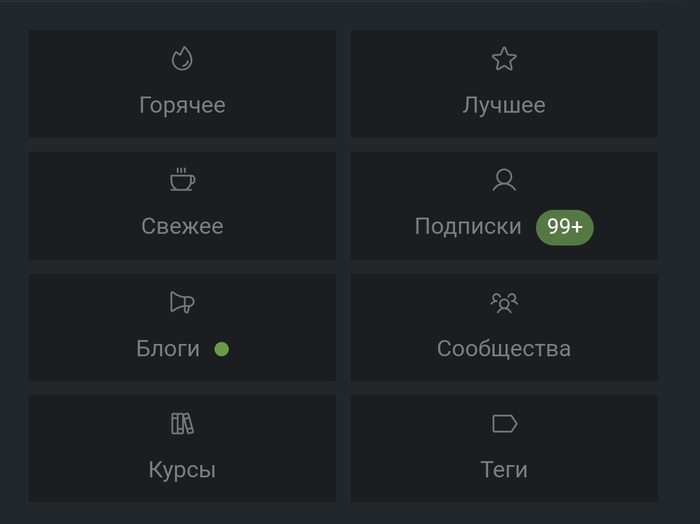
Task: Click the megaphone icon above Блоги
Action: pos(182,302)
